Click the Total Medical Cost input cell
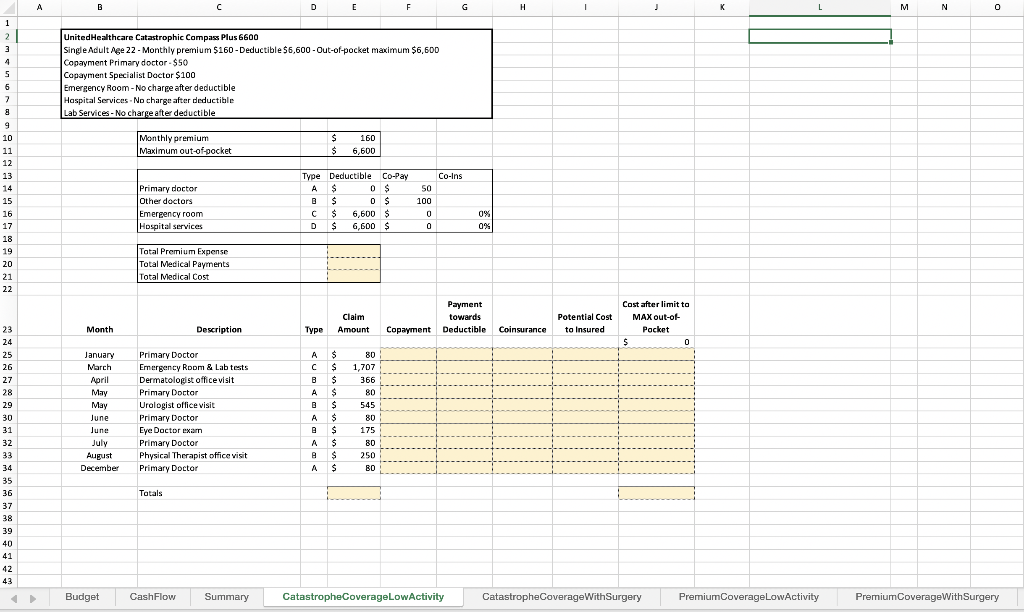Image resolution: width=1024 pixels, height=612 pixels. click(x=353, y=276)
